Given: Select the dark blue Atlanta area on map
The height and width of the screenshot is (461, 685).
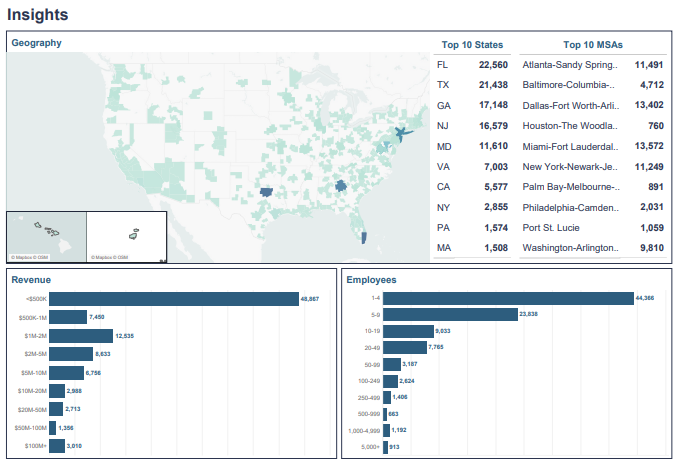Looking at the screenshot, I should tap(341, 186).
